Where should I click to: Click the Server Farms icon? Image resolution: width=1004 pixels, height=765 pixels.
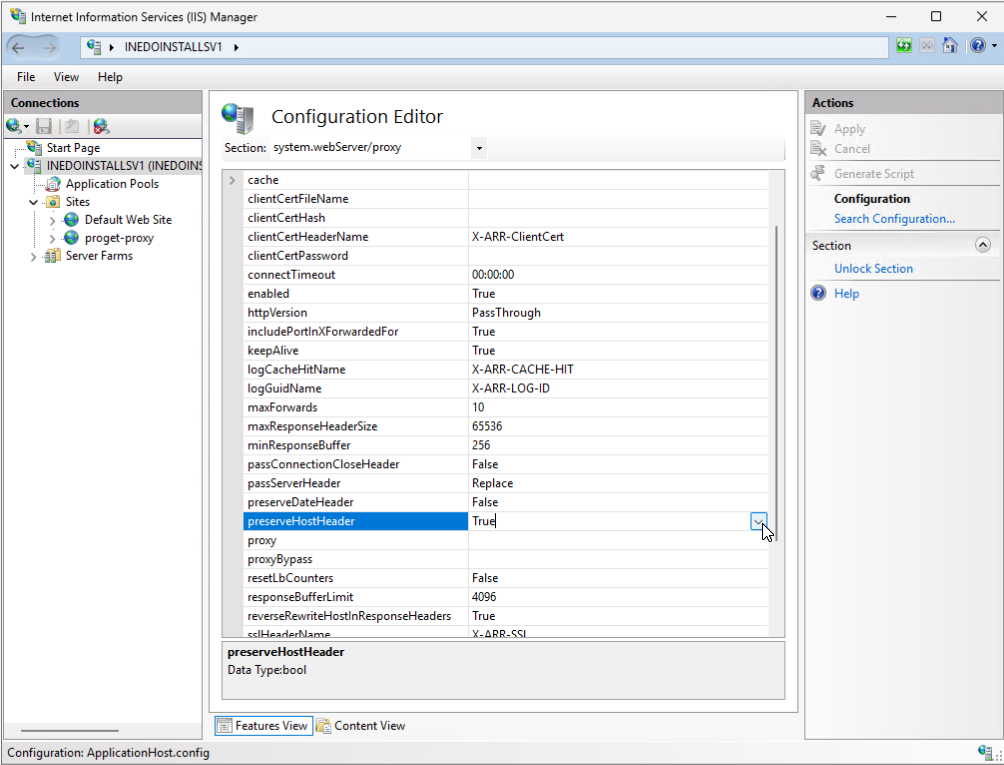[x=53, y=256]
